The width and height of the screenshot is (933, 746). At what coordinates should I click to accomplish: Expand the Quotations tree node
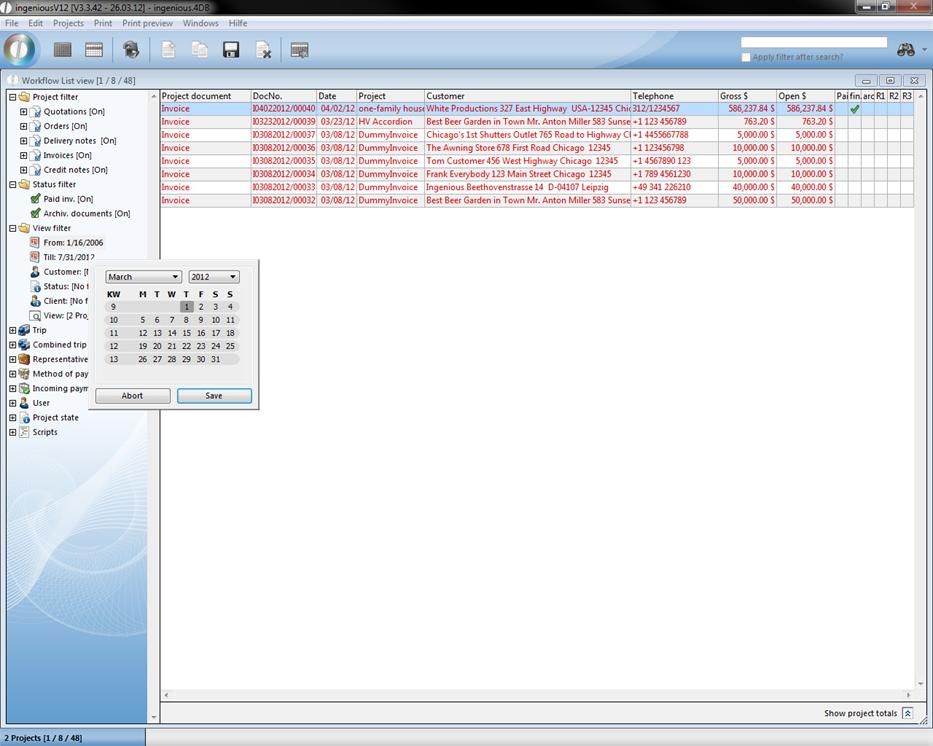[23, 112]
